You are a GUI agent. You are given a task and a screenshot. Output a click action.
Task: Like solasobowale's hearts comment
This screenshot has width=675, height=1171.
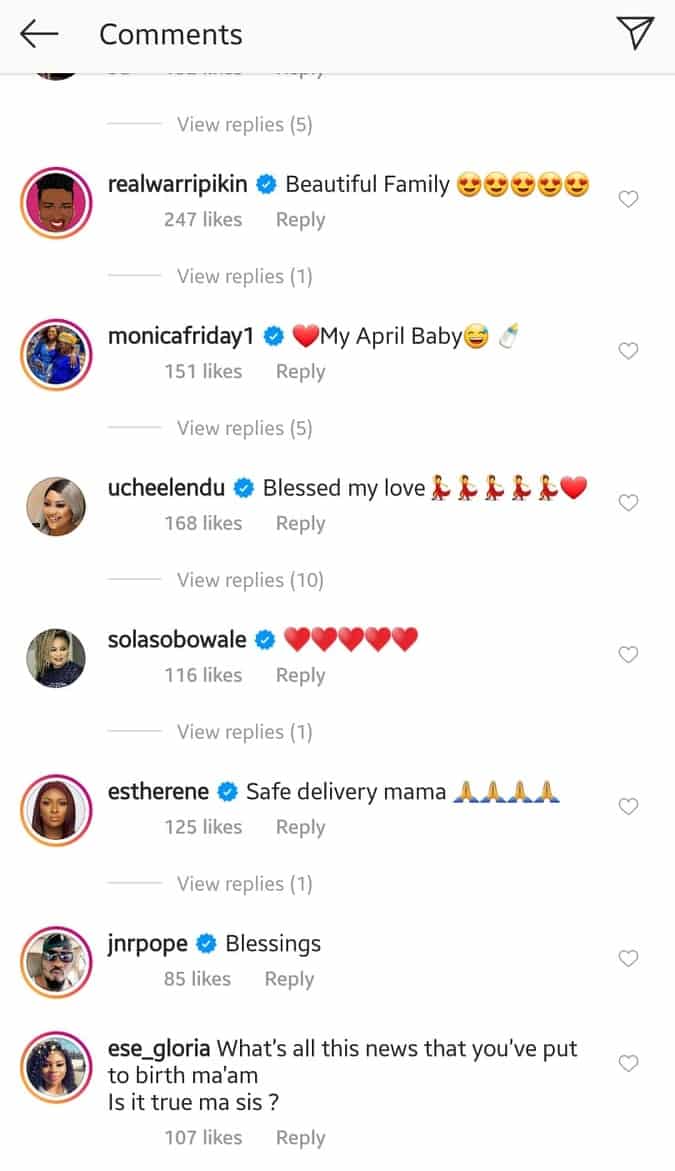click(x=628, y=655)
